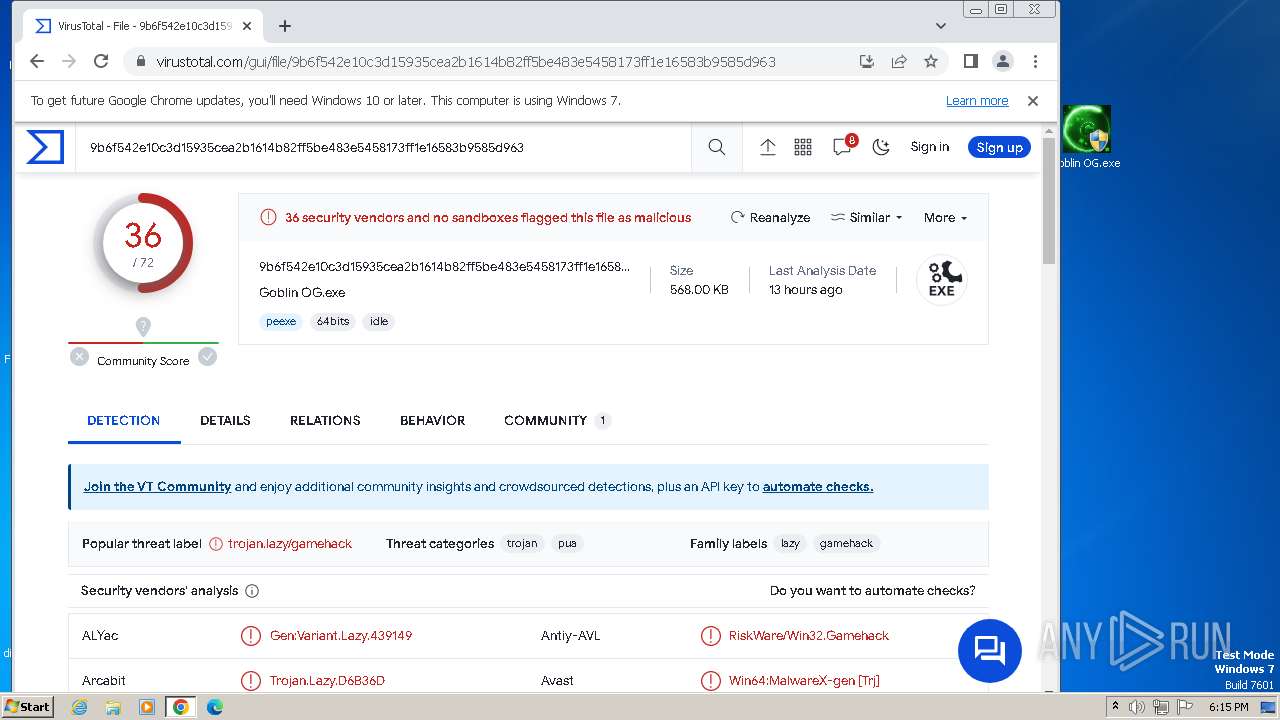Open Internet Explorer taskbar icon

(80, 707)
